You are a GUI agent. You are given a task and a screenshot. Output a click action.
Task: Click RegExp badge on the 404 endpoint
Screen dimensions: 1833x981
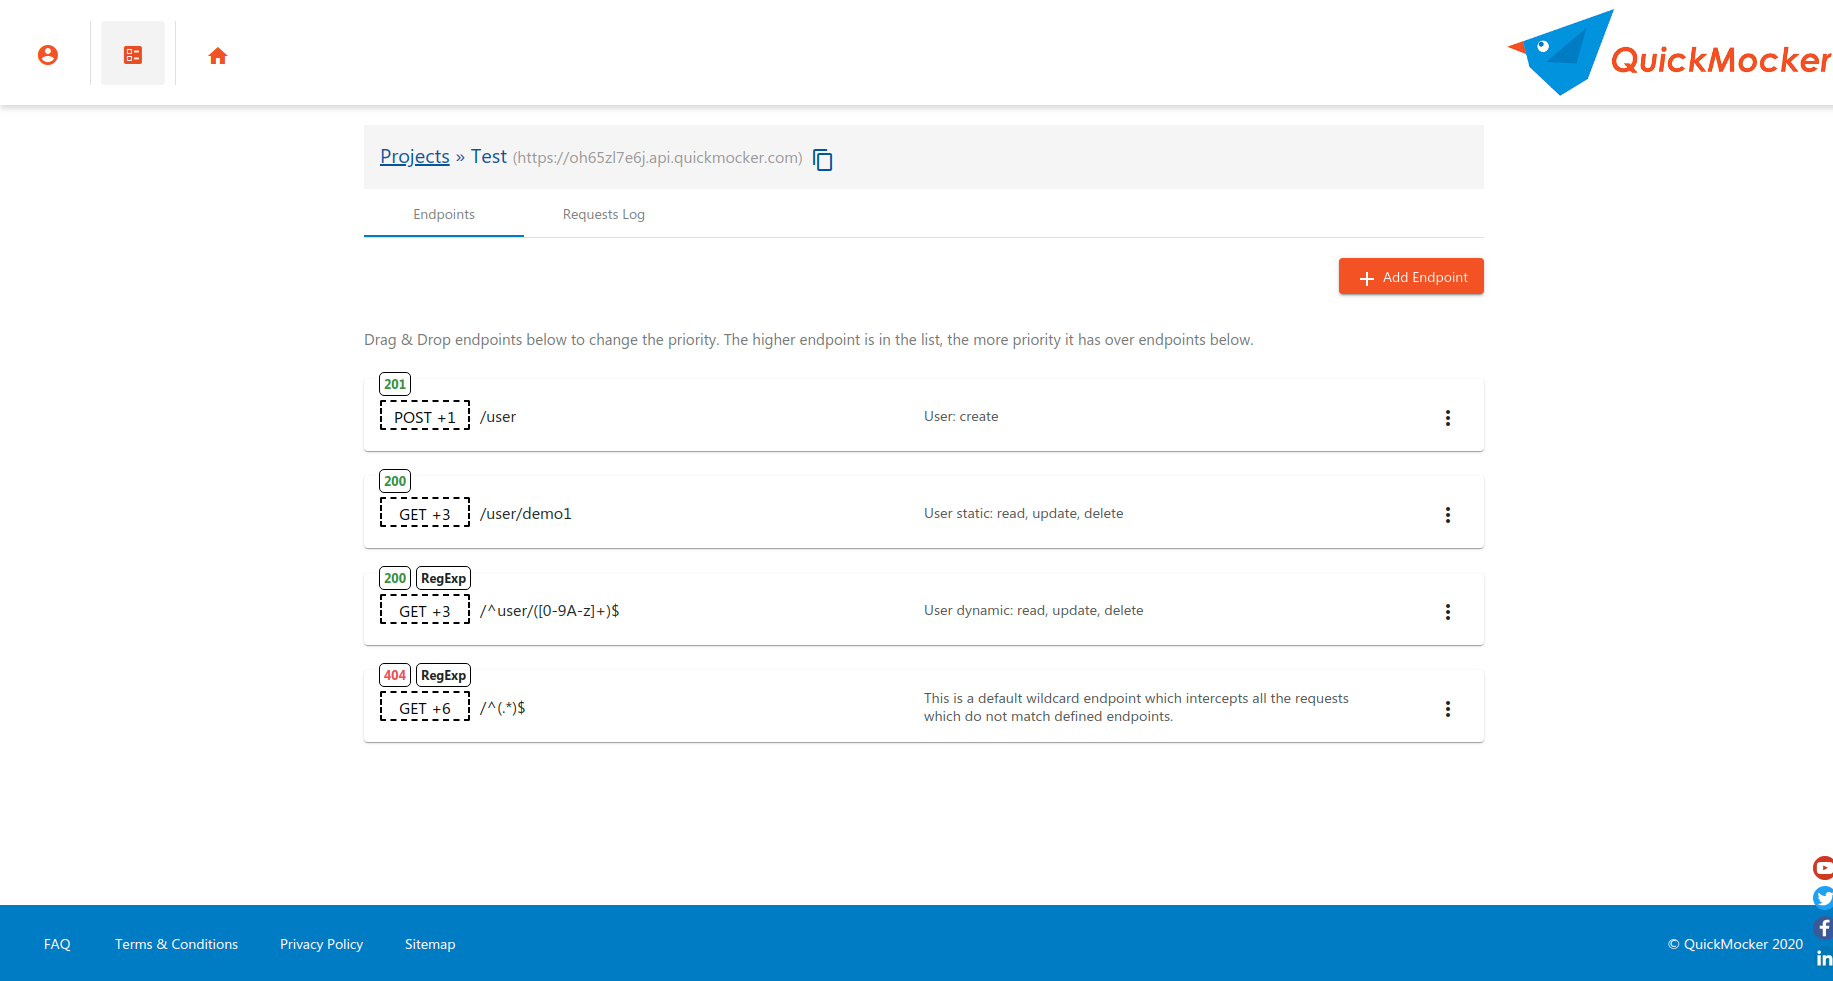(x=443, y=675)
